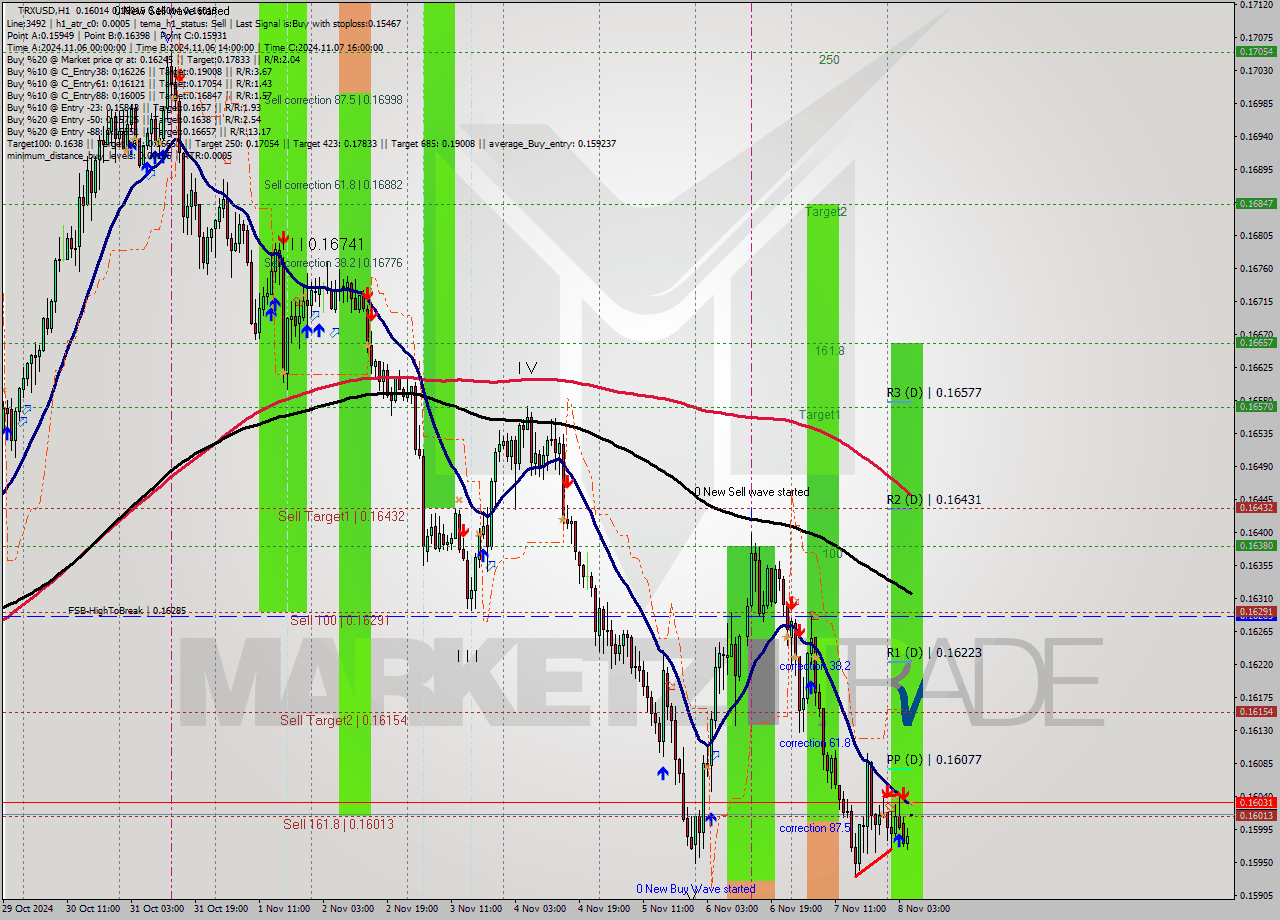Select the 'R3 (D) | 0.16577' pivot label

tap(934, 393)
